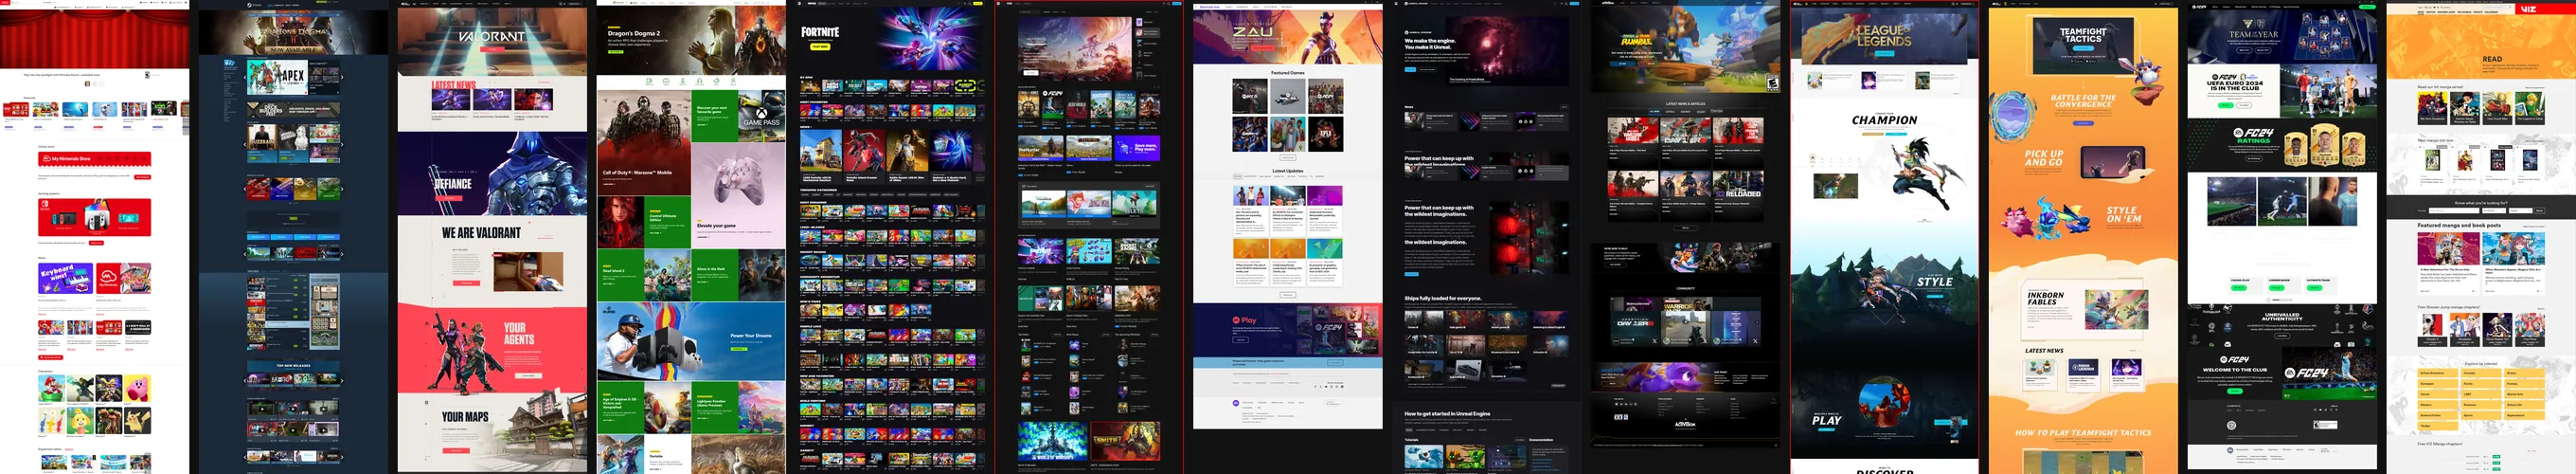This screenshot has height=474, width=2576.
Task: Click the Nintendo Switch gaming systems banner
Action: pos(94,217)
